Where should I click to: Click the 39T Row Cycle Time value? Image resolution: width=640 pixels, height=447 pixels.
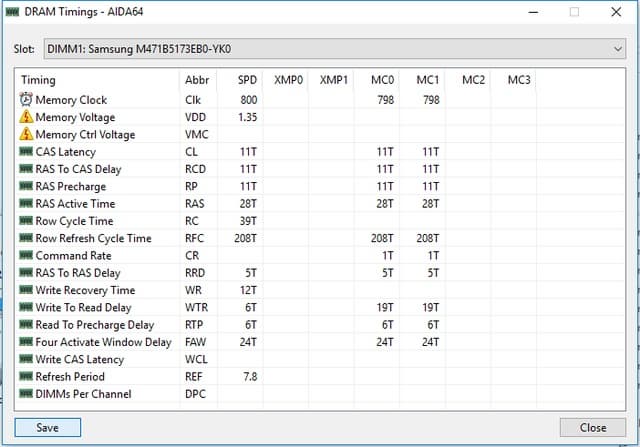pos(248,221)
